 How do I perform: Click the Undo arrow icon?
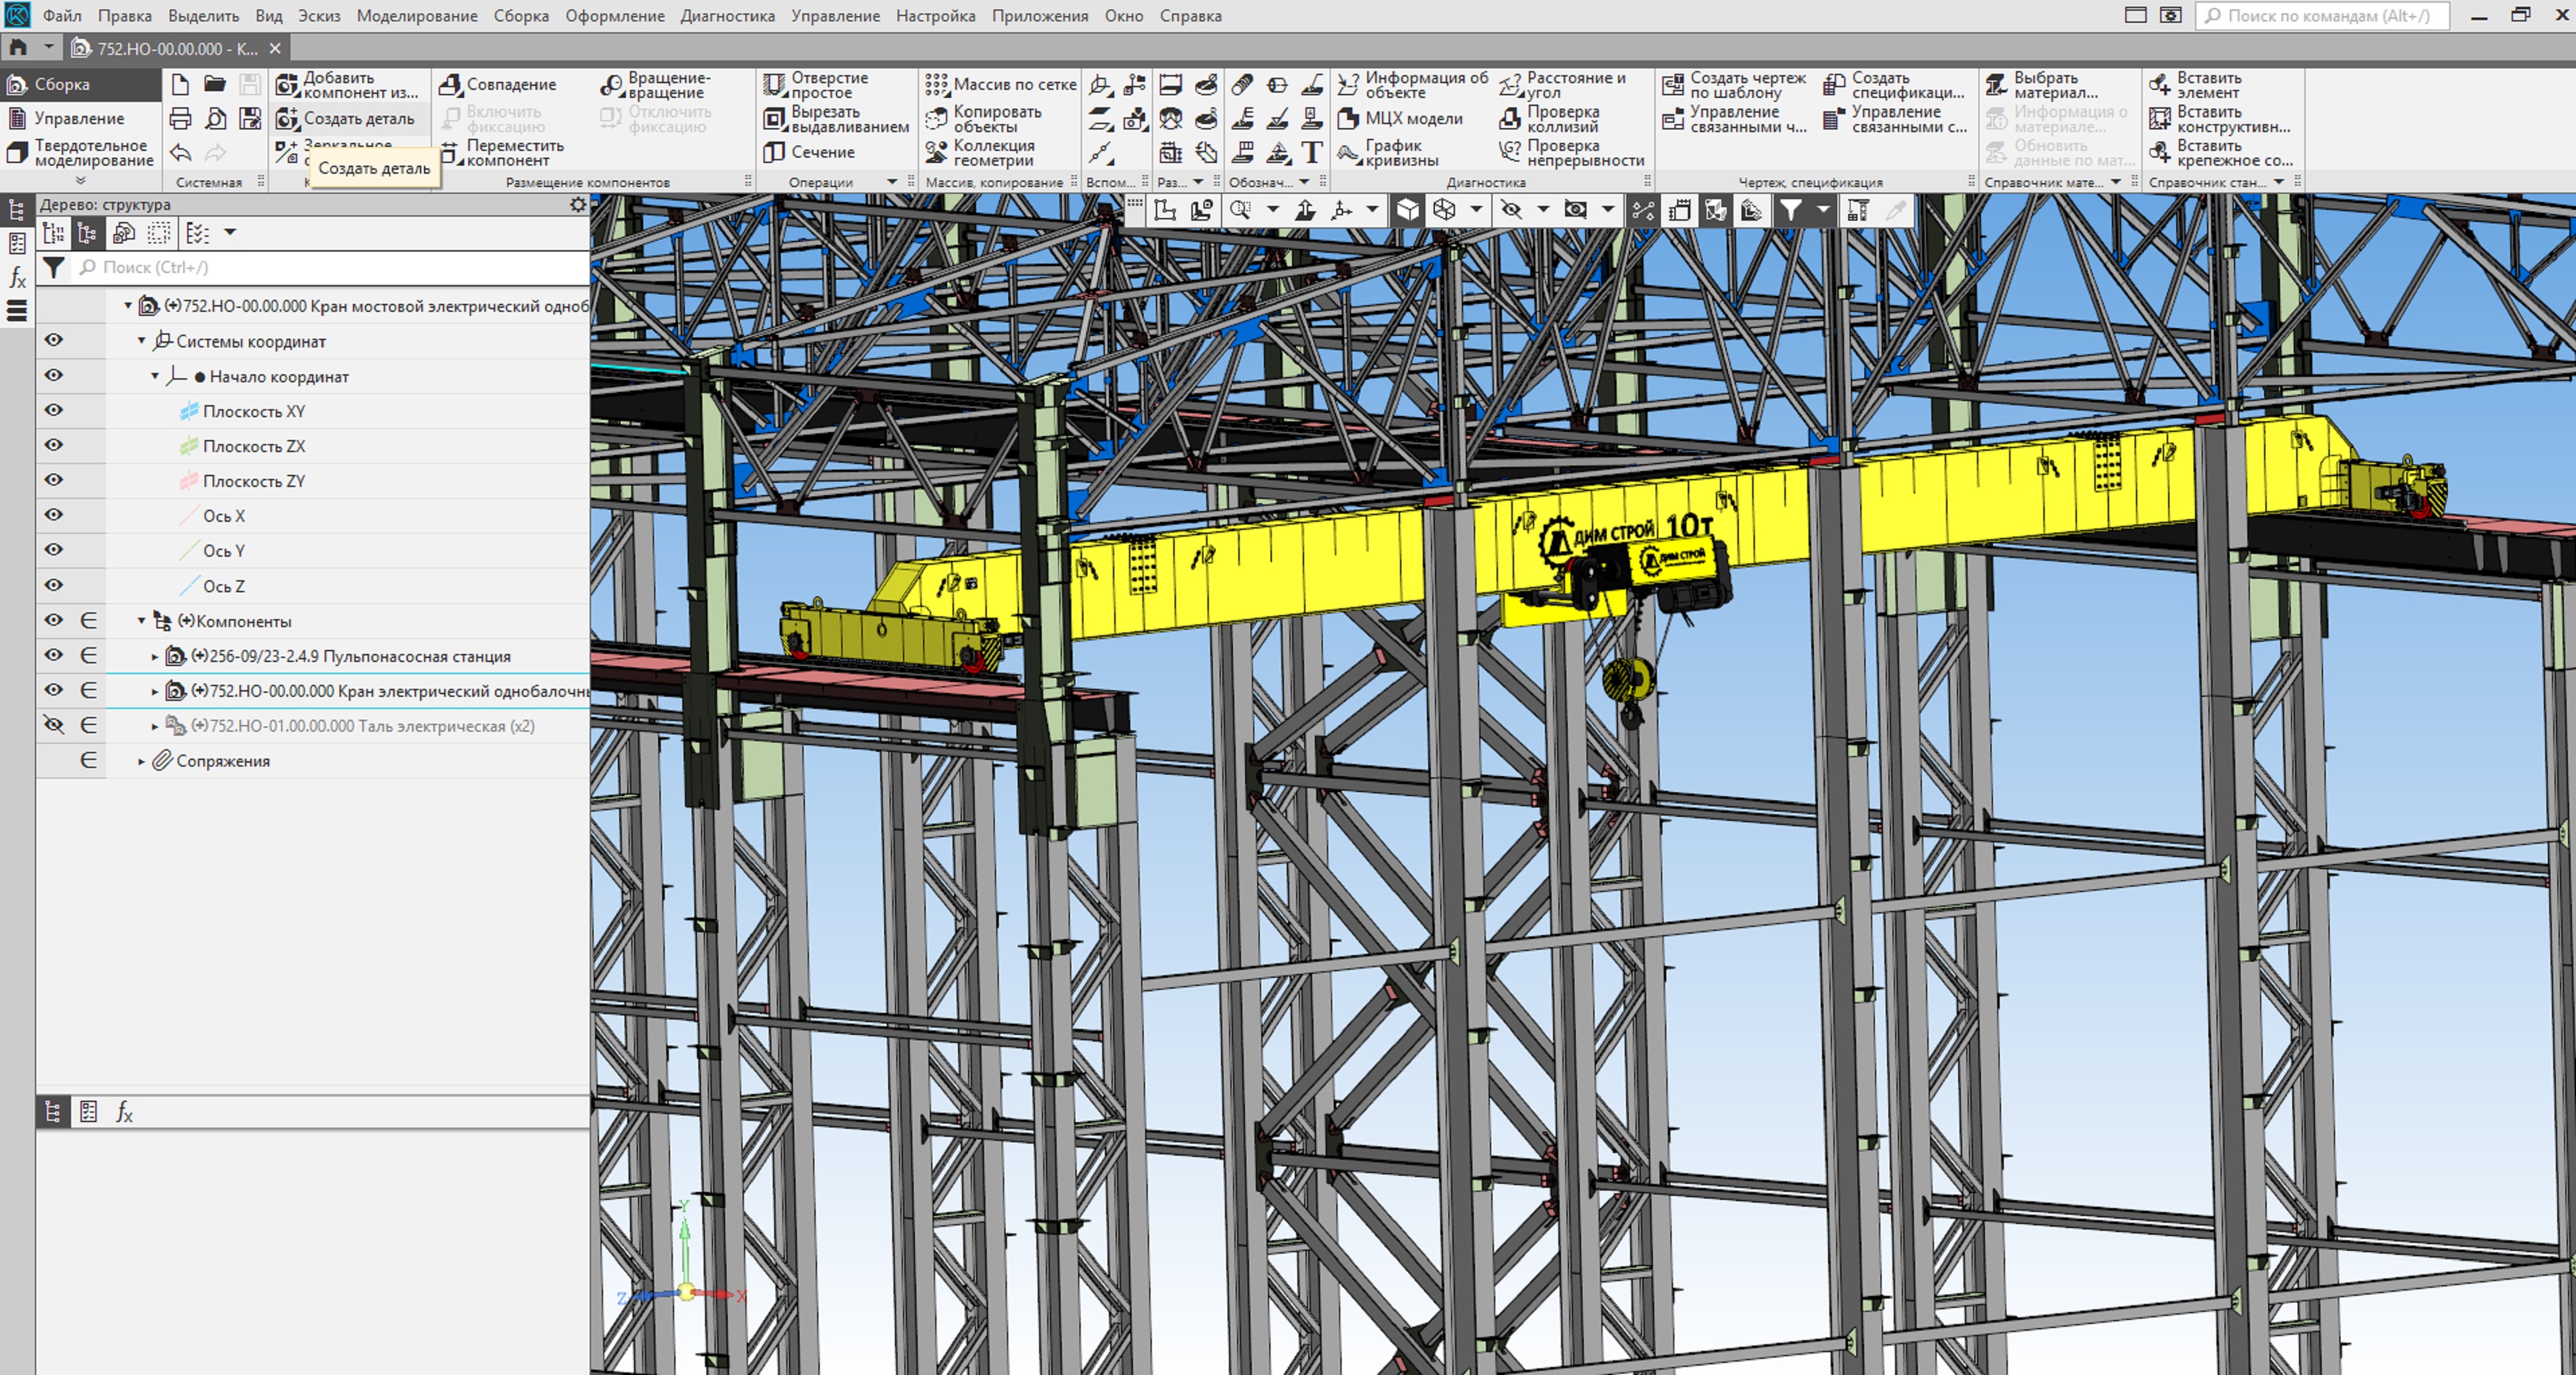[180, 153]
